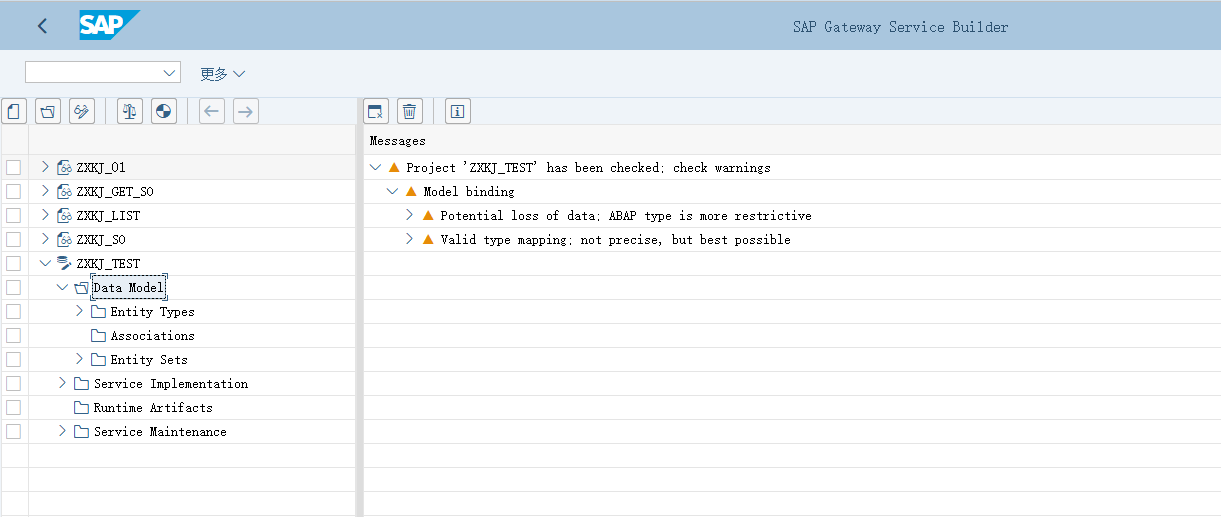Image resolution: width=1221 pixels, height=517 pixels.
Task: Select the Service Maintenance tree item
Action: coord(160,432)
